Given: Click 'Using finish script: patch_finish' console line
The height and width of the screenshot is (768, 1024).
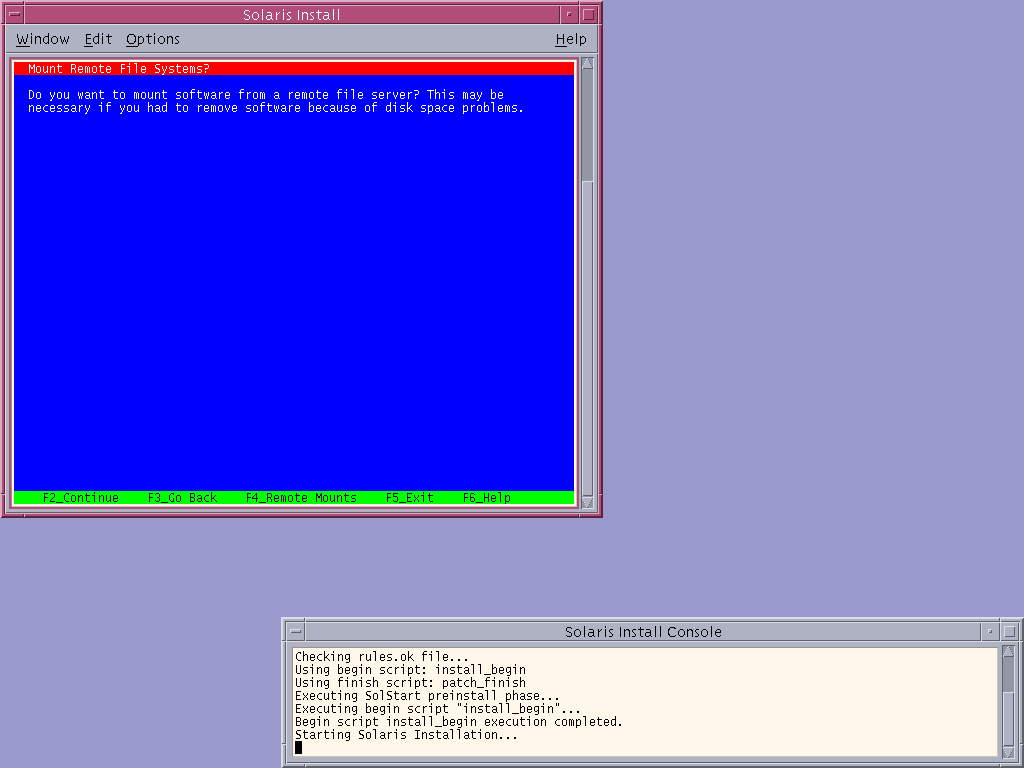Looking at the screenshot, I should tap(410, 682).
